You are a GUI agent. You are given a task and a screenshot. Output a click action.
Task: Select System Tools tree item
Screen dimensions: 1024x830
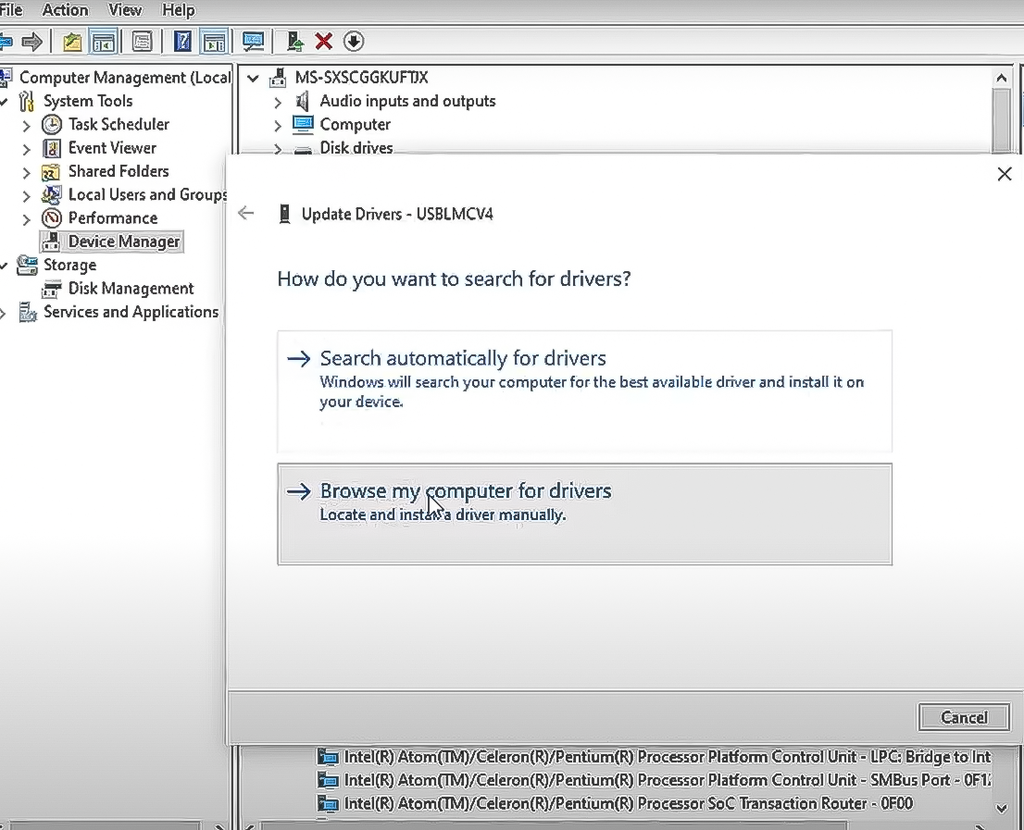[x=88, y=101]
